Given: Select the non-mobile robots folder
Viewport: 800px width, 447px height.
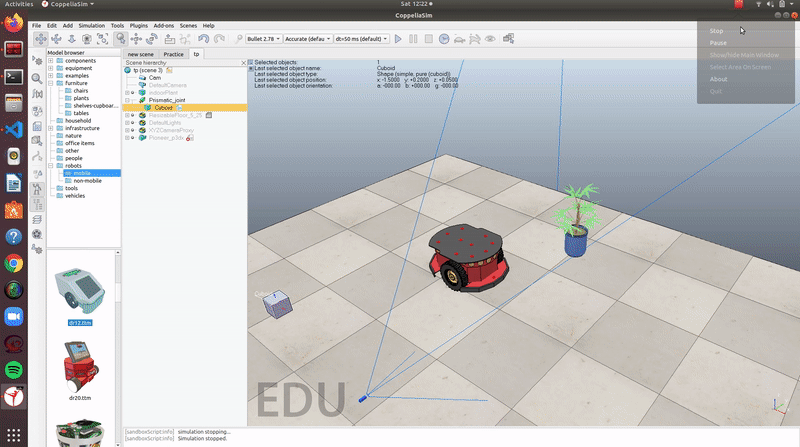Looking at the screenshot, I should (87, 181).
